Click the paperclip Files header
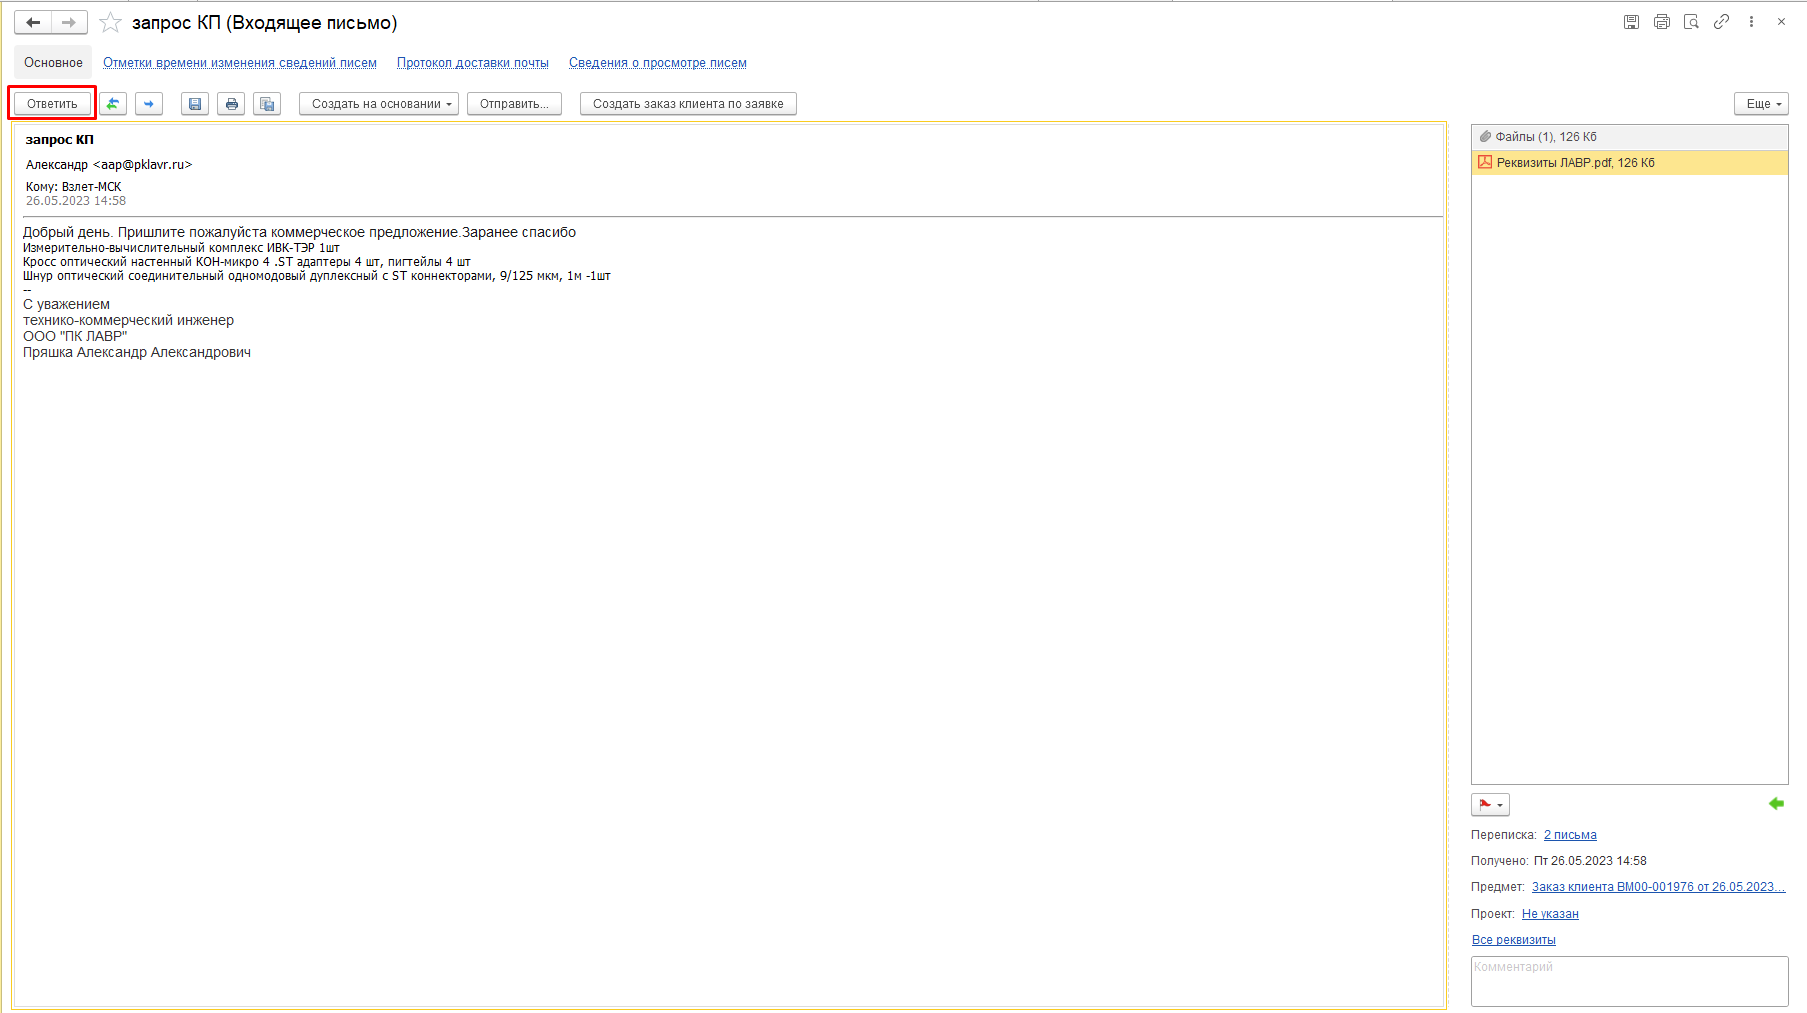Image resolution: width=1807 pixels, height=1013 pixels. click(1629, 137)
